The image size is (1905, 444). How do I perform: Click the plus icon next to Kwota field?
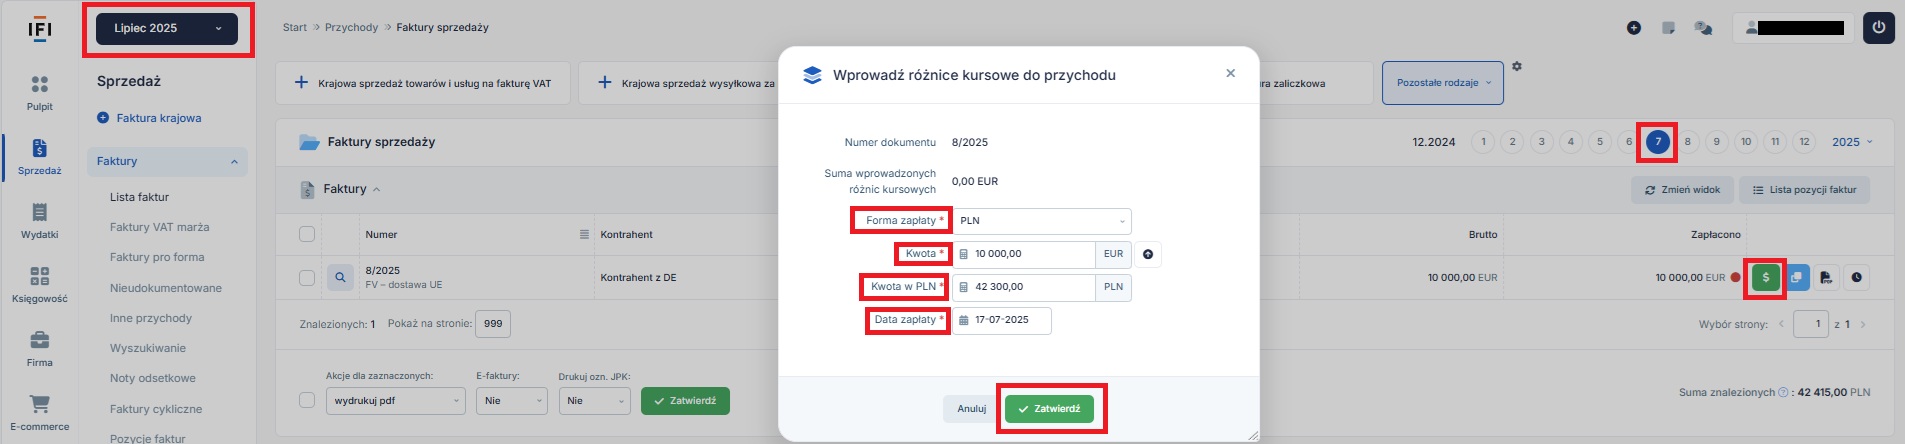(x=1148, y=254)
